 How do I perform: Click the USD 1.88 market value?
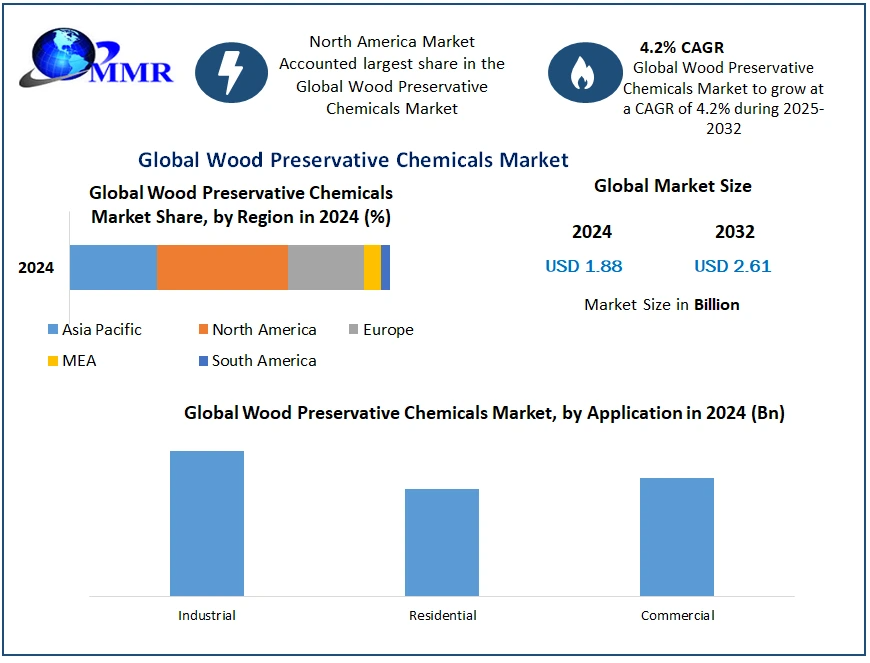click(x=583, y=266)
